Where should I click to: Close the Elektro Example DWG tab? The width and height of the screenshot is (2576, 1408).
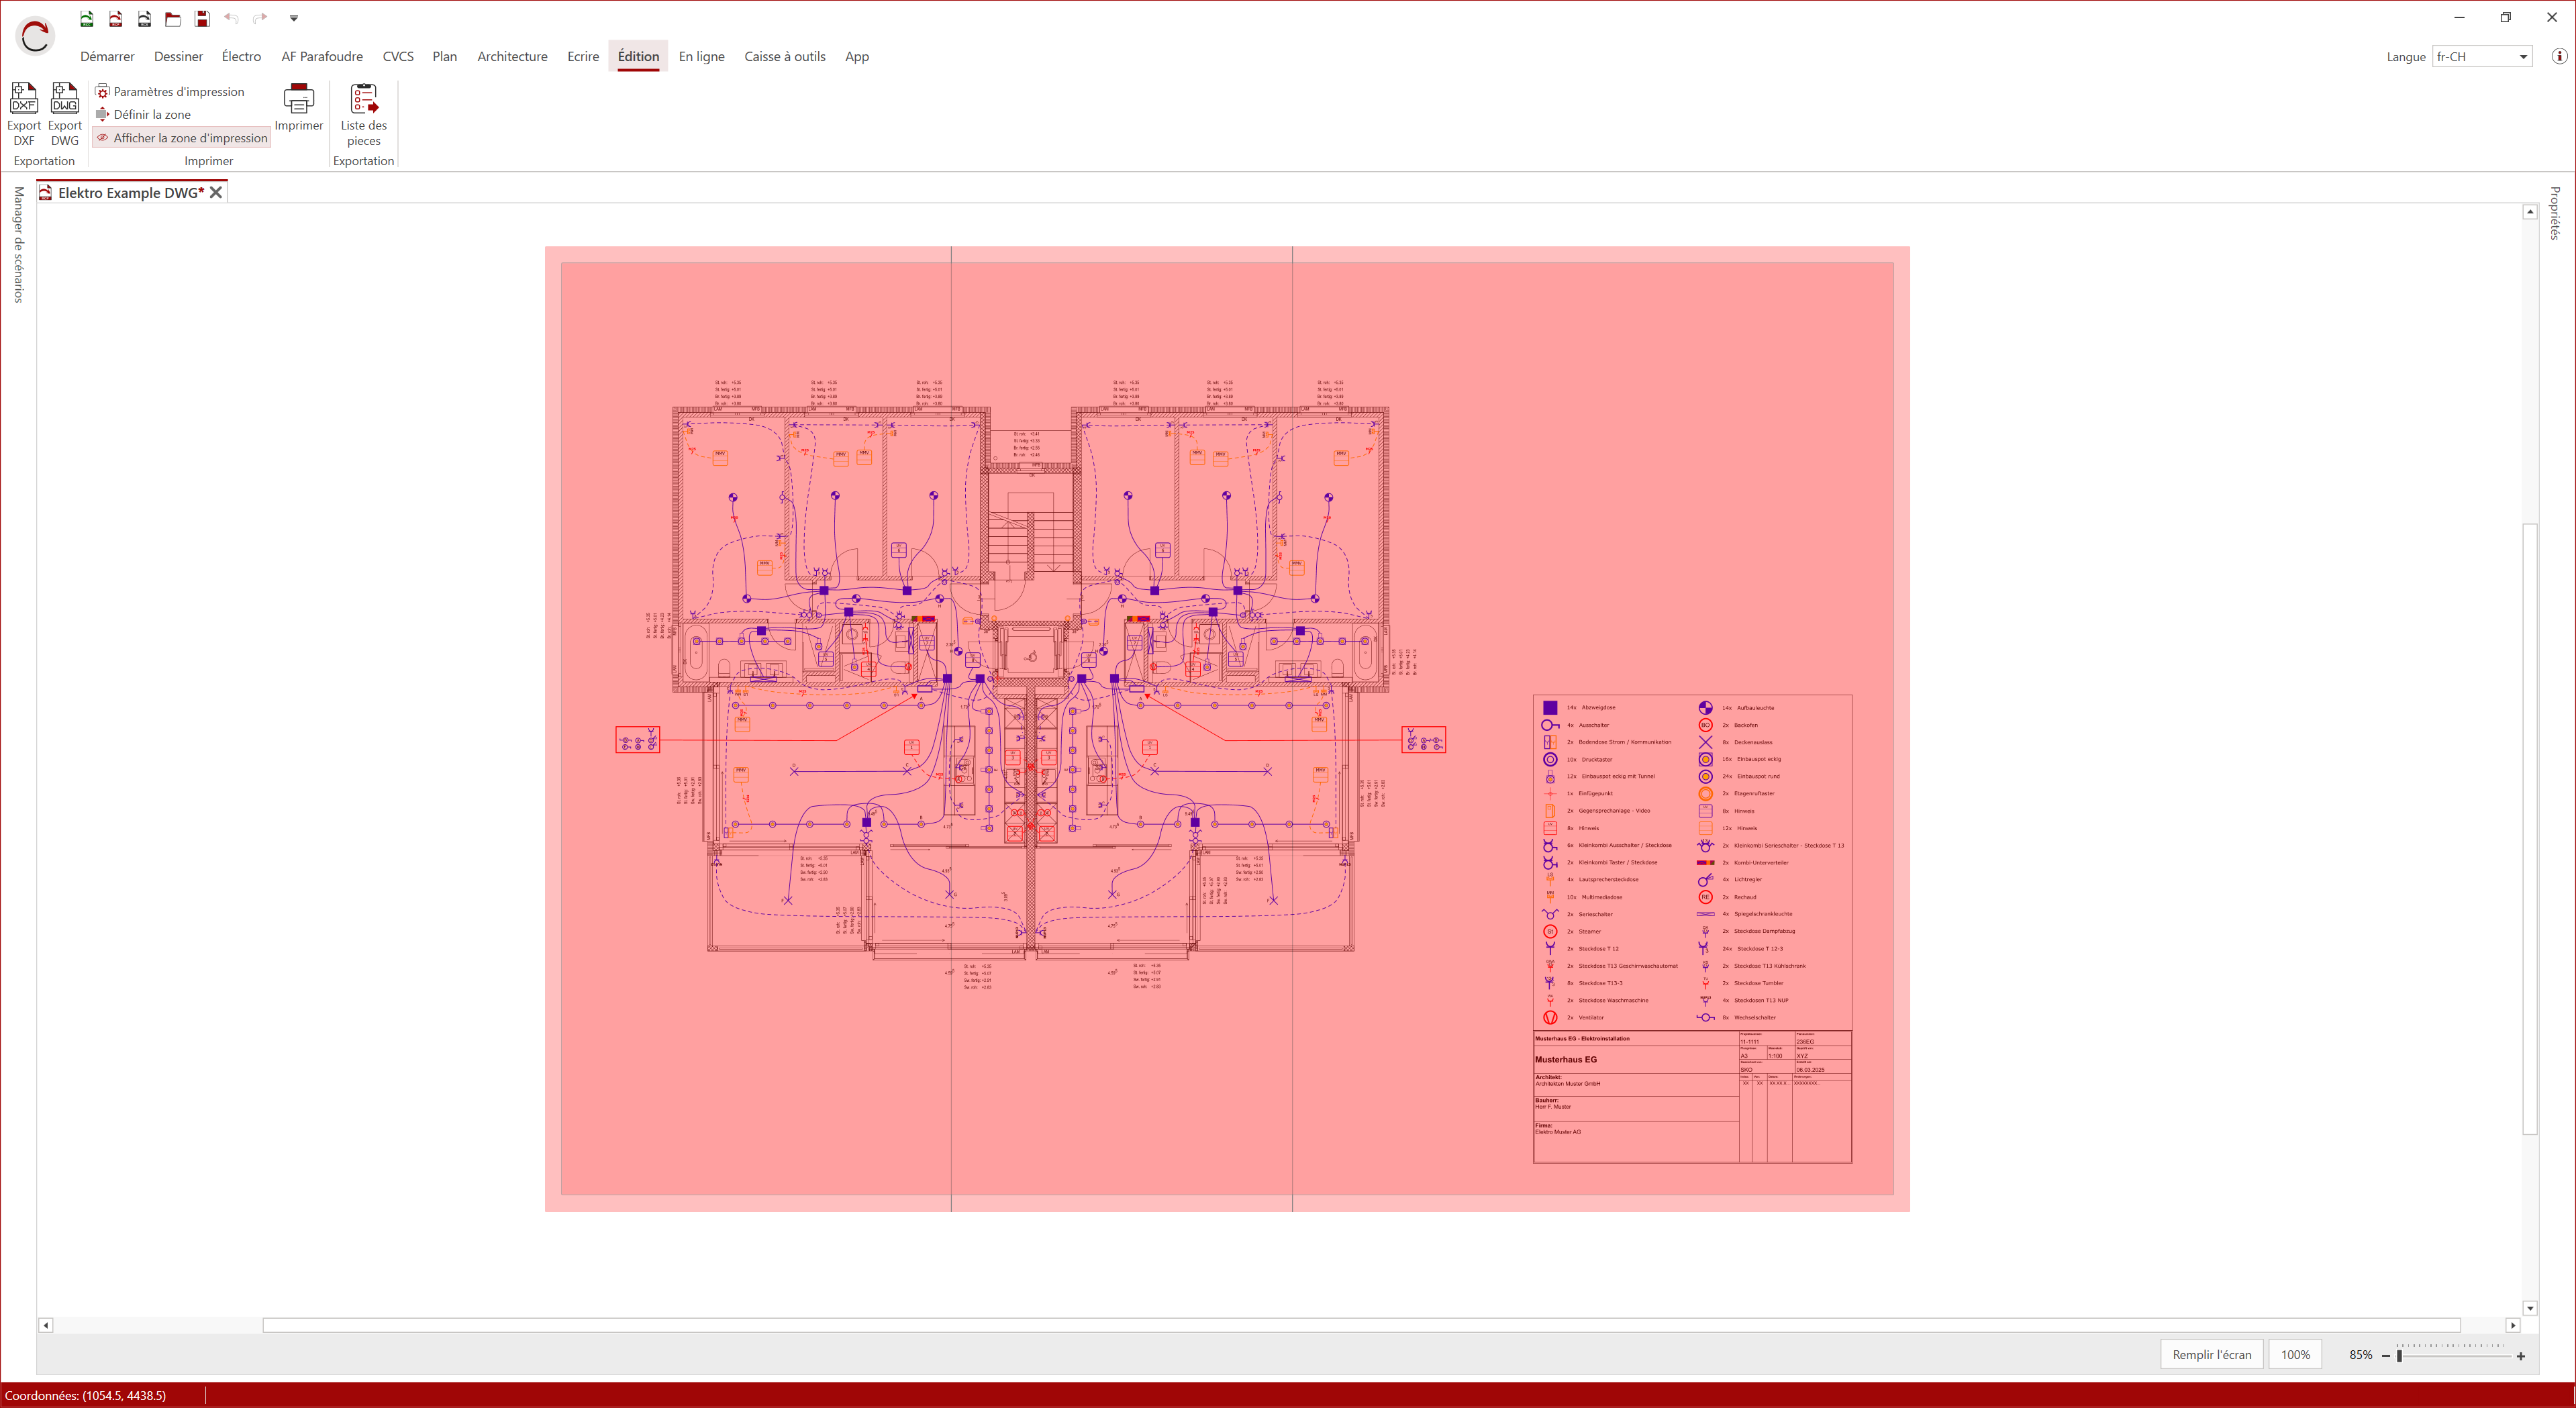tap(216, 193)
